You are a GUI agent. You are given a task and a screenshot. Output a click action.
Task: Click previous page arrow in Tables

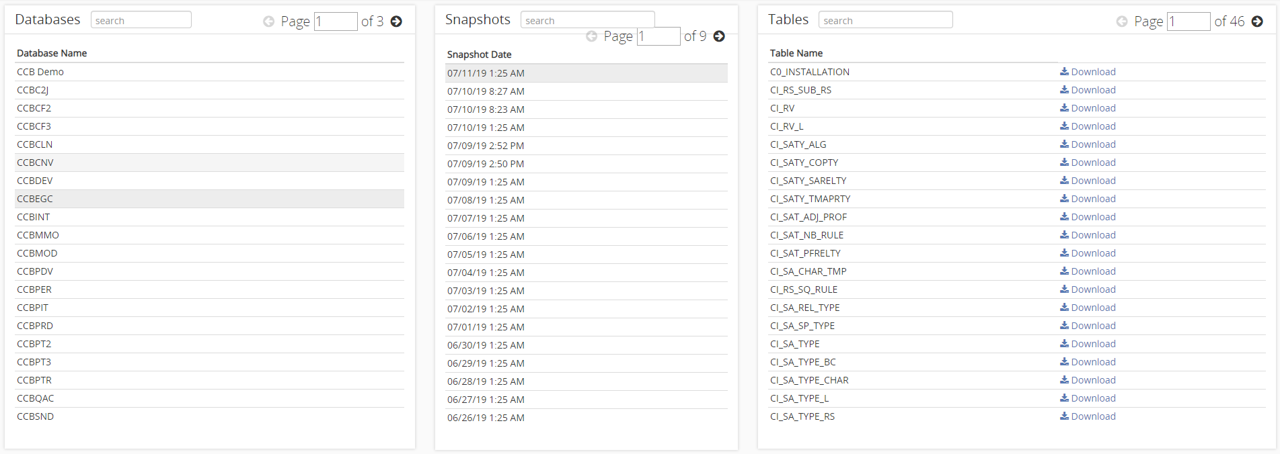1122,21
